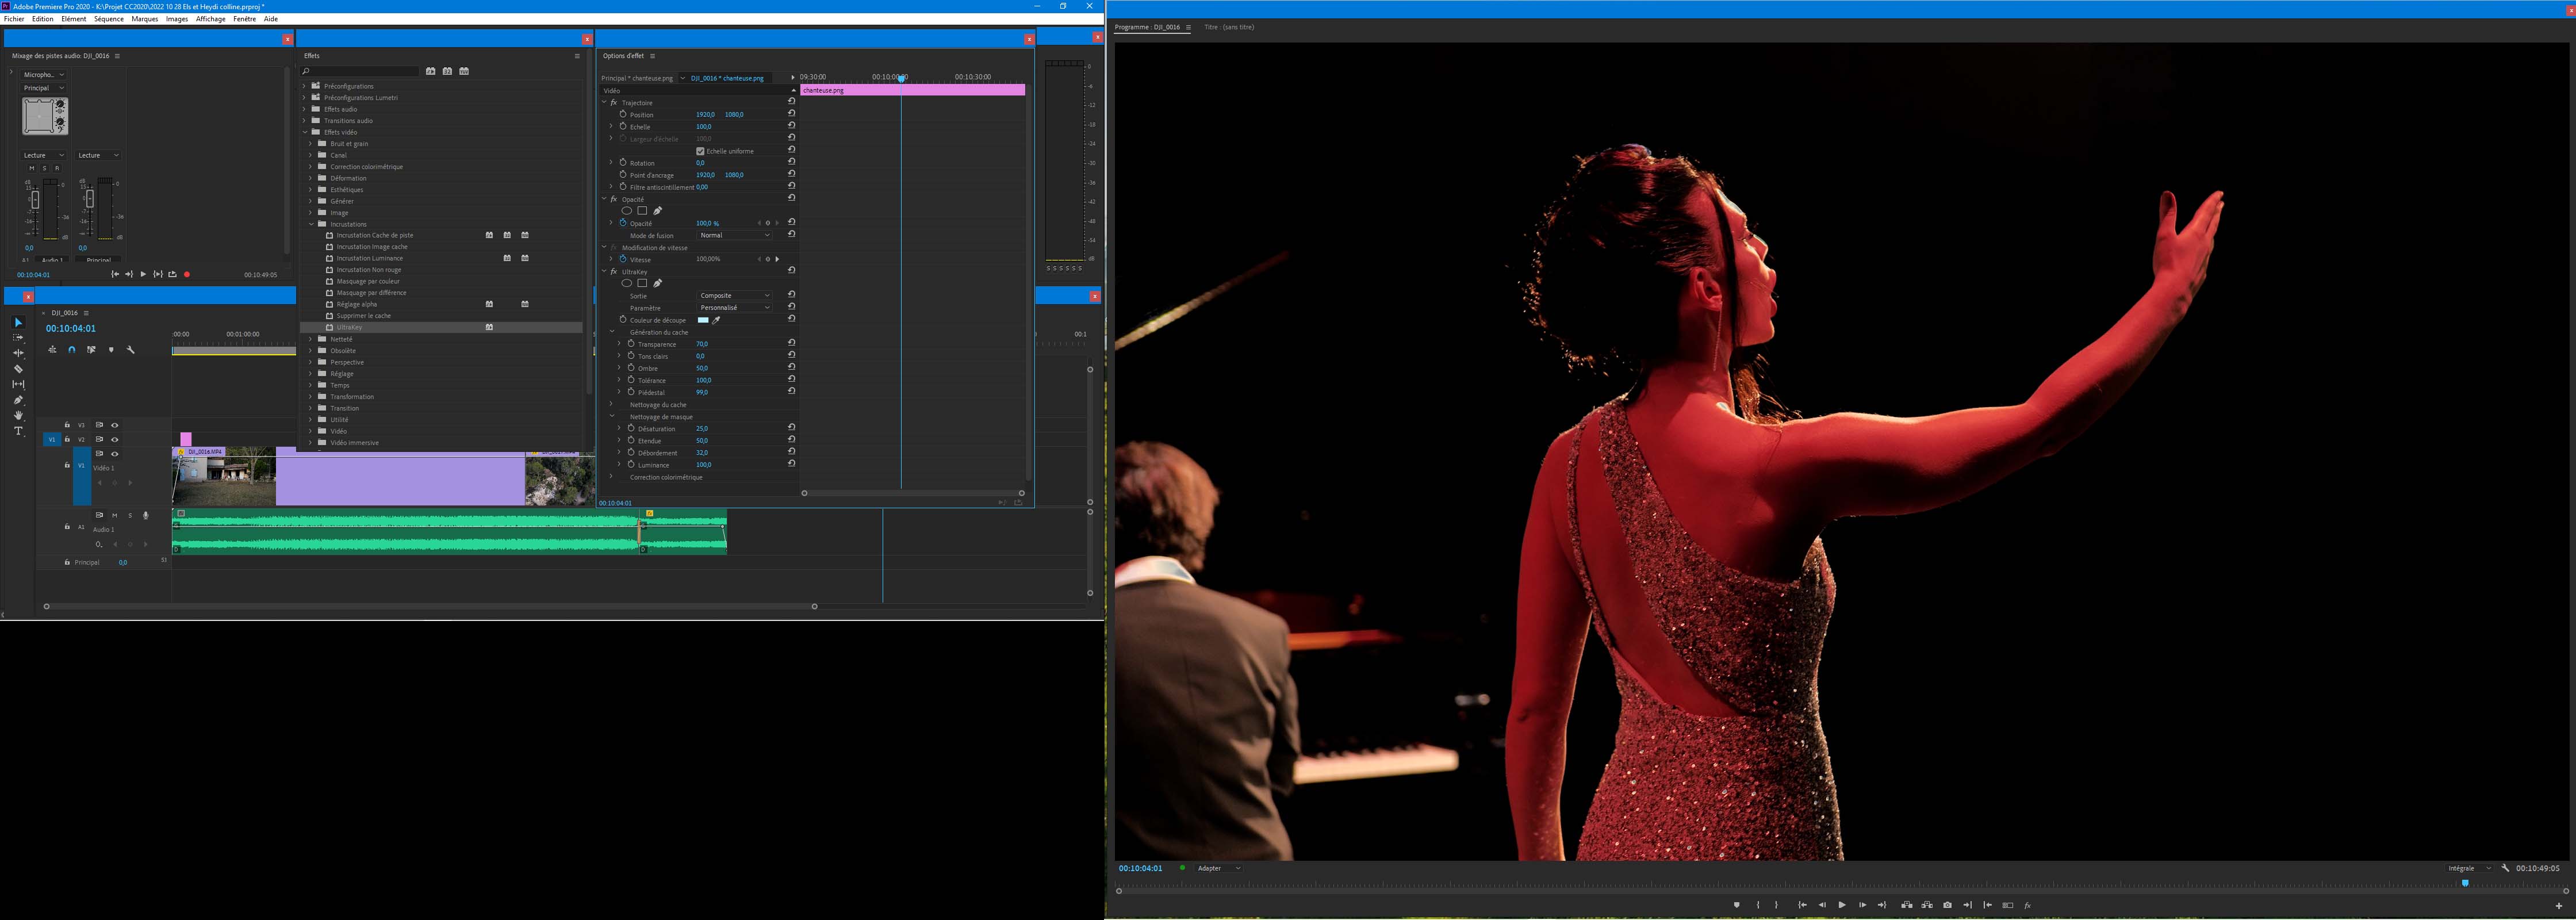The height and width of the screenshot is (920, 2576).
Task: Open the Séquence menu
Action: click(x=108, y=19)
